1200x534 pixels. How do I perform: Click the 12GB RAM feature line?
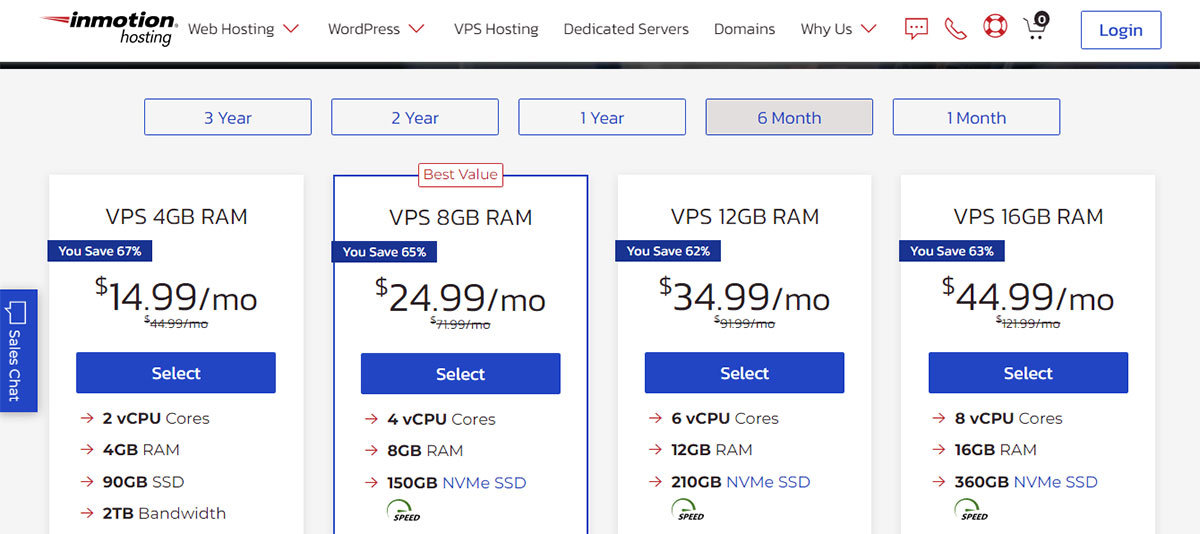(712, 449)
